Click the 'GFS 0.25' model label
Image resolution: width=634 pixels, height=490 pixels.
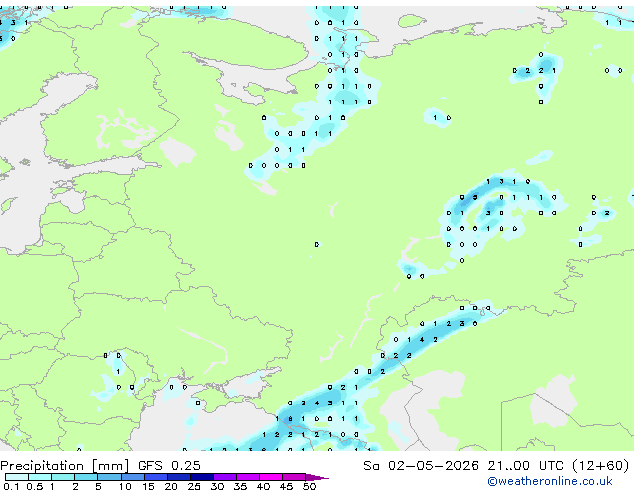pos(169,465)
